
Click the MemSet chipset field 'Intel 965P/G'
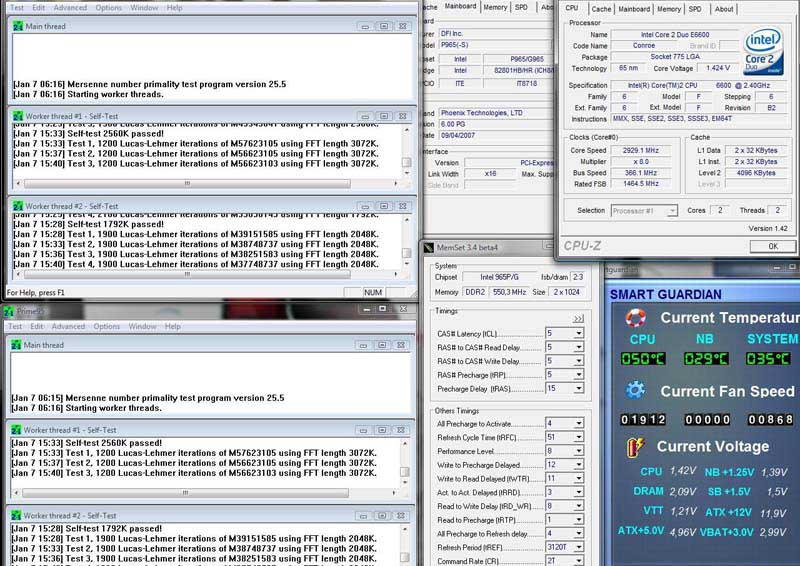pos(499,277)
